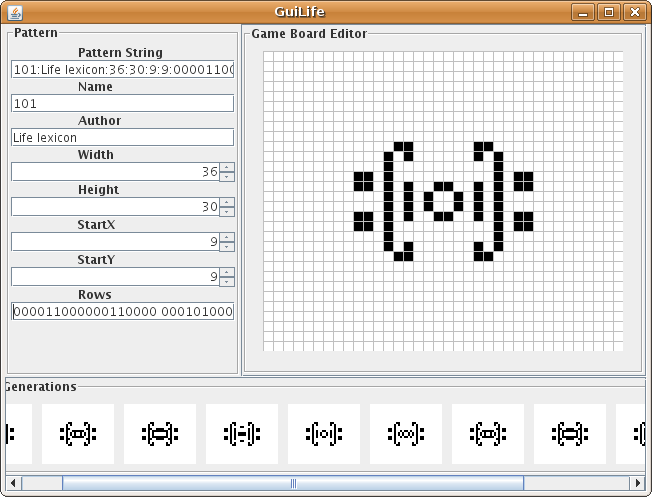Choose the fourth fully visible generation thumbnail

pos(324,434)
